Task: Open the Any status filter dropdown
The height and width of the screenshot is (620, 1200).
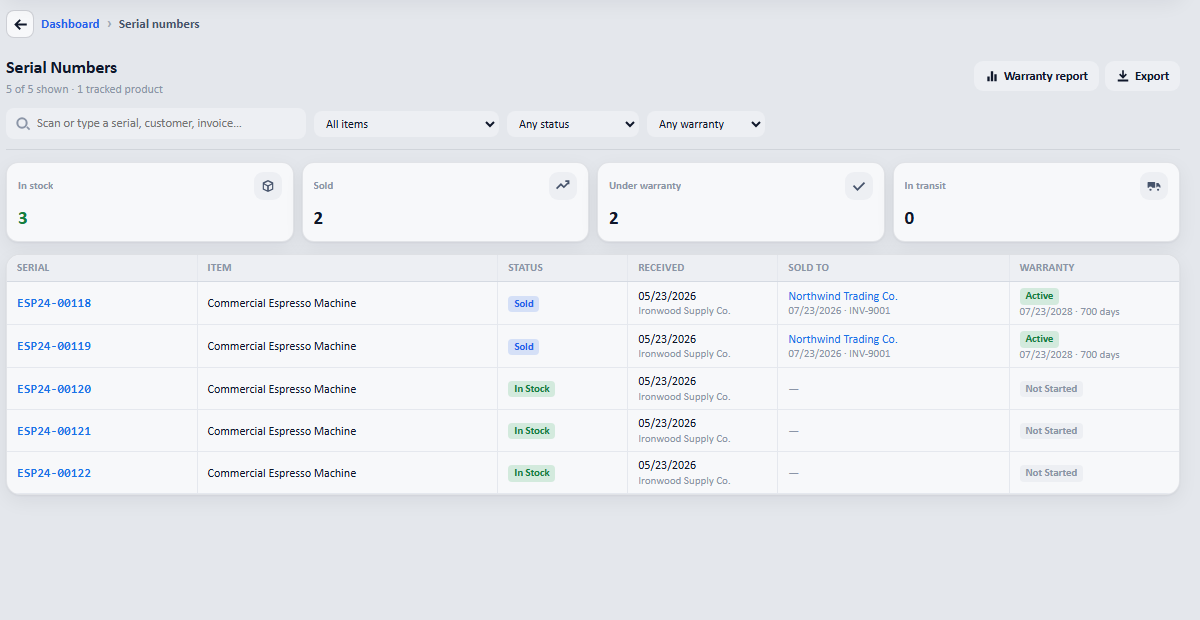Action: click(x=573, y=124)
